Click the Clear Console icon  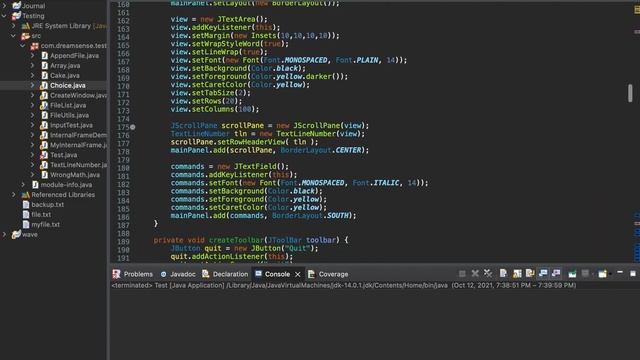[x=503, y=273]
